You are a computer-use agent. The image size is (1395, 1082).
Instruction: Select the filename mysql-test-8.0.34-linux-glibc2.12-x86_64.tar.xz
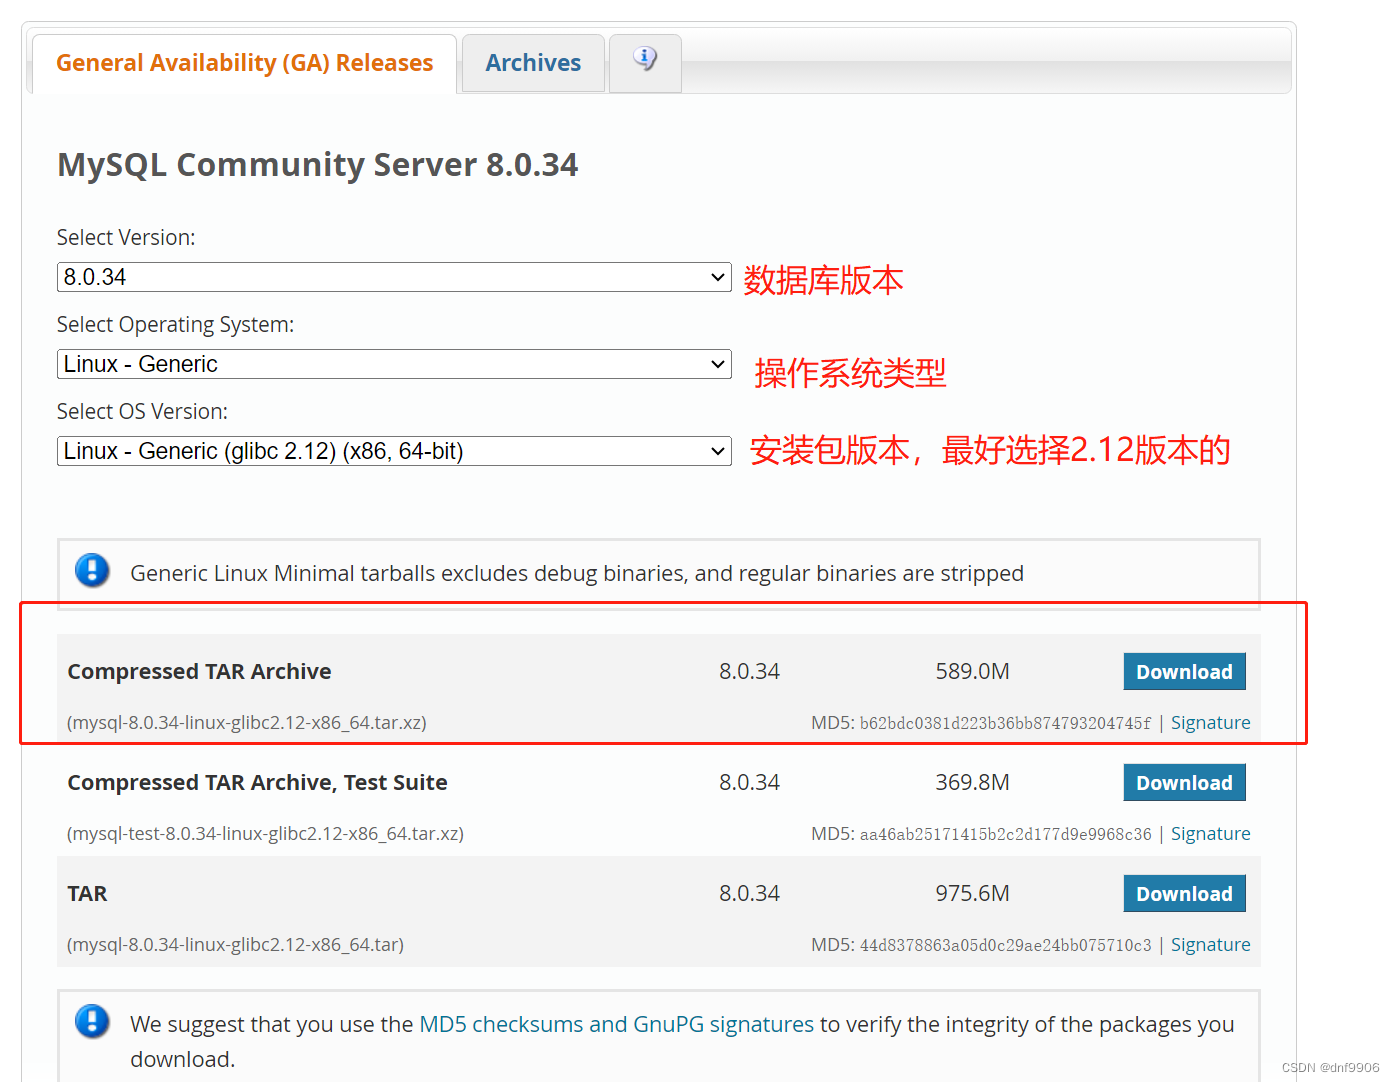click(265, 834)
